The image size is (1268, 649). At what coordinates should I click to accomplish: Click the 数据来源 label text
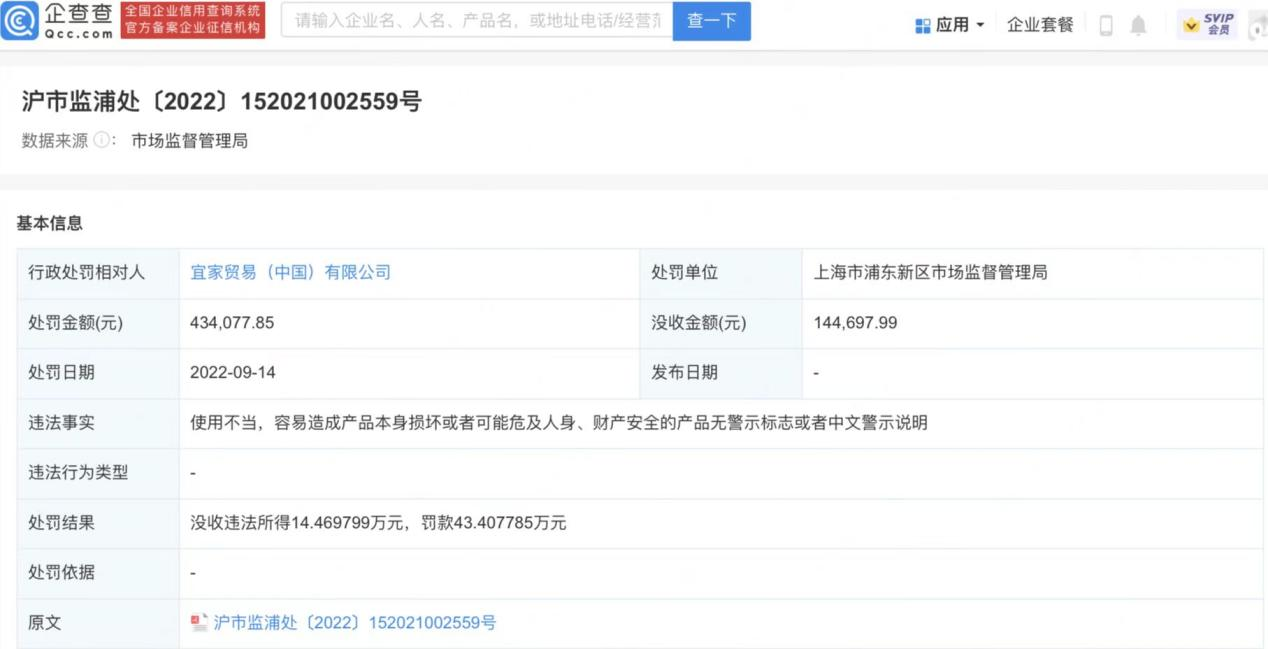(x=55, y=141)
